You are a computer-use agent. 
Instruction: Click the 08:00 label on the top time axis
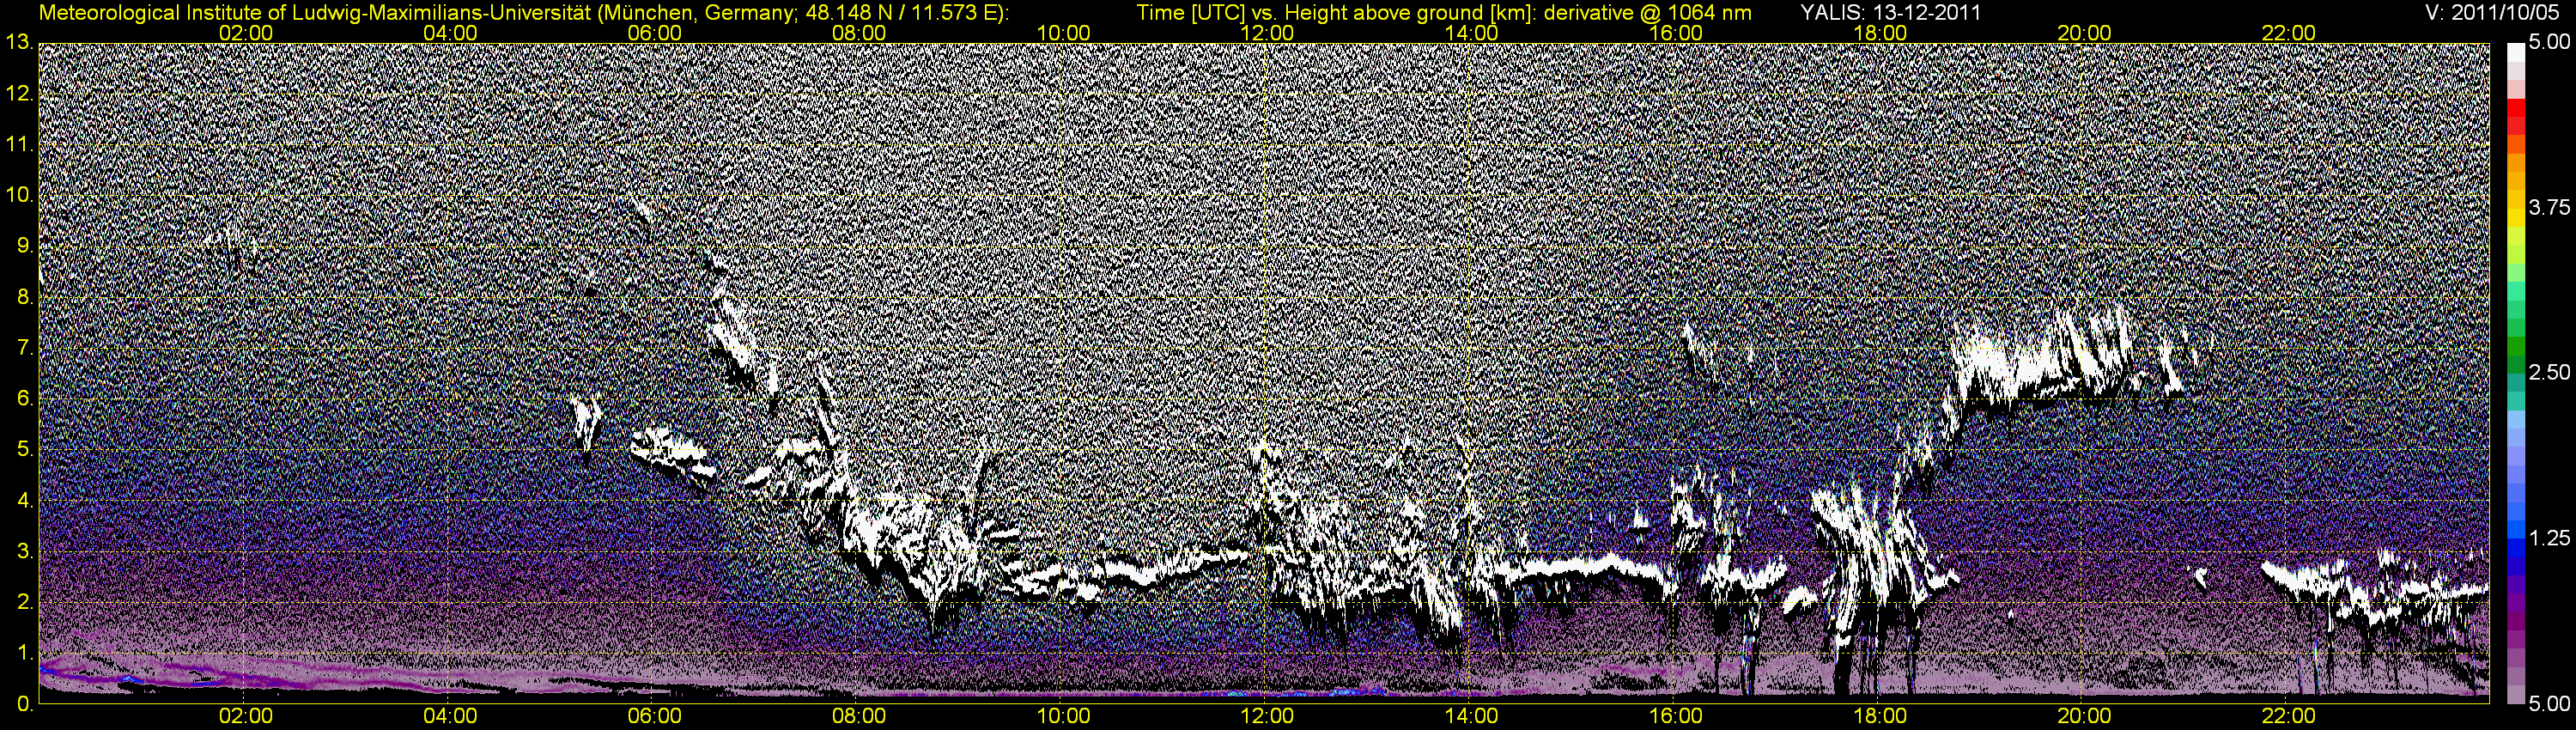point(859,33)
